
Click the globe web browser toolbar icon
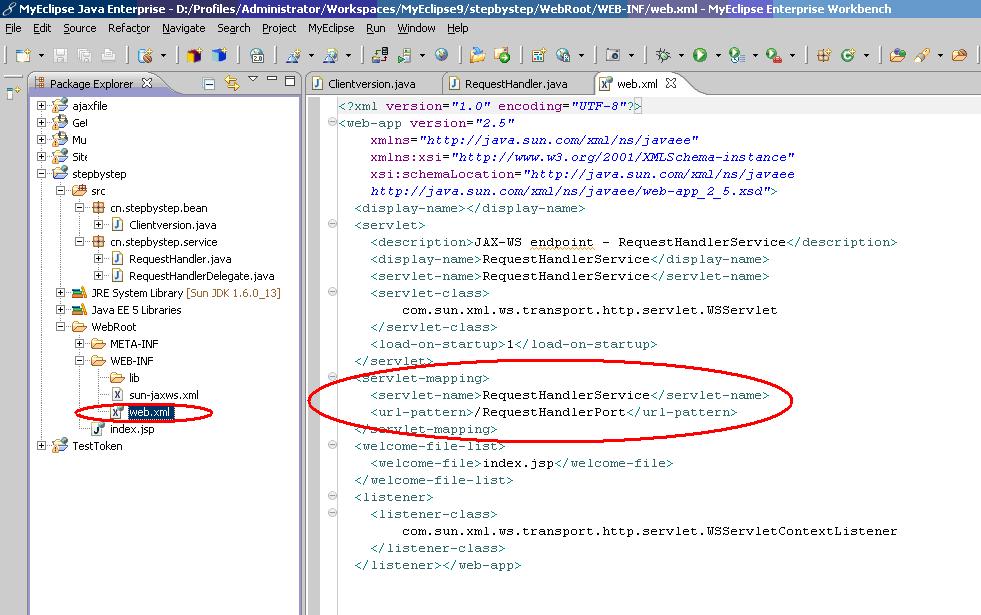click(441, 56)
